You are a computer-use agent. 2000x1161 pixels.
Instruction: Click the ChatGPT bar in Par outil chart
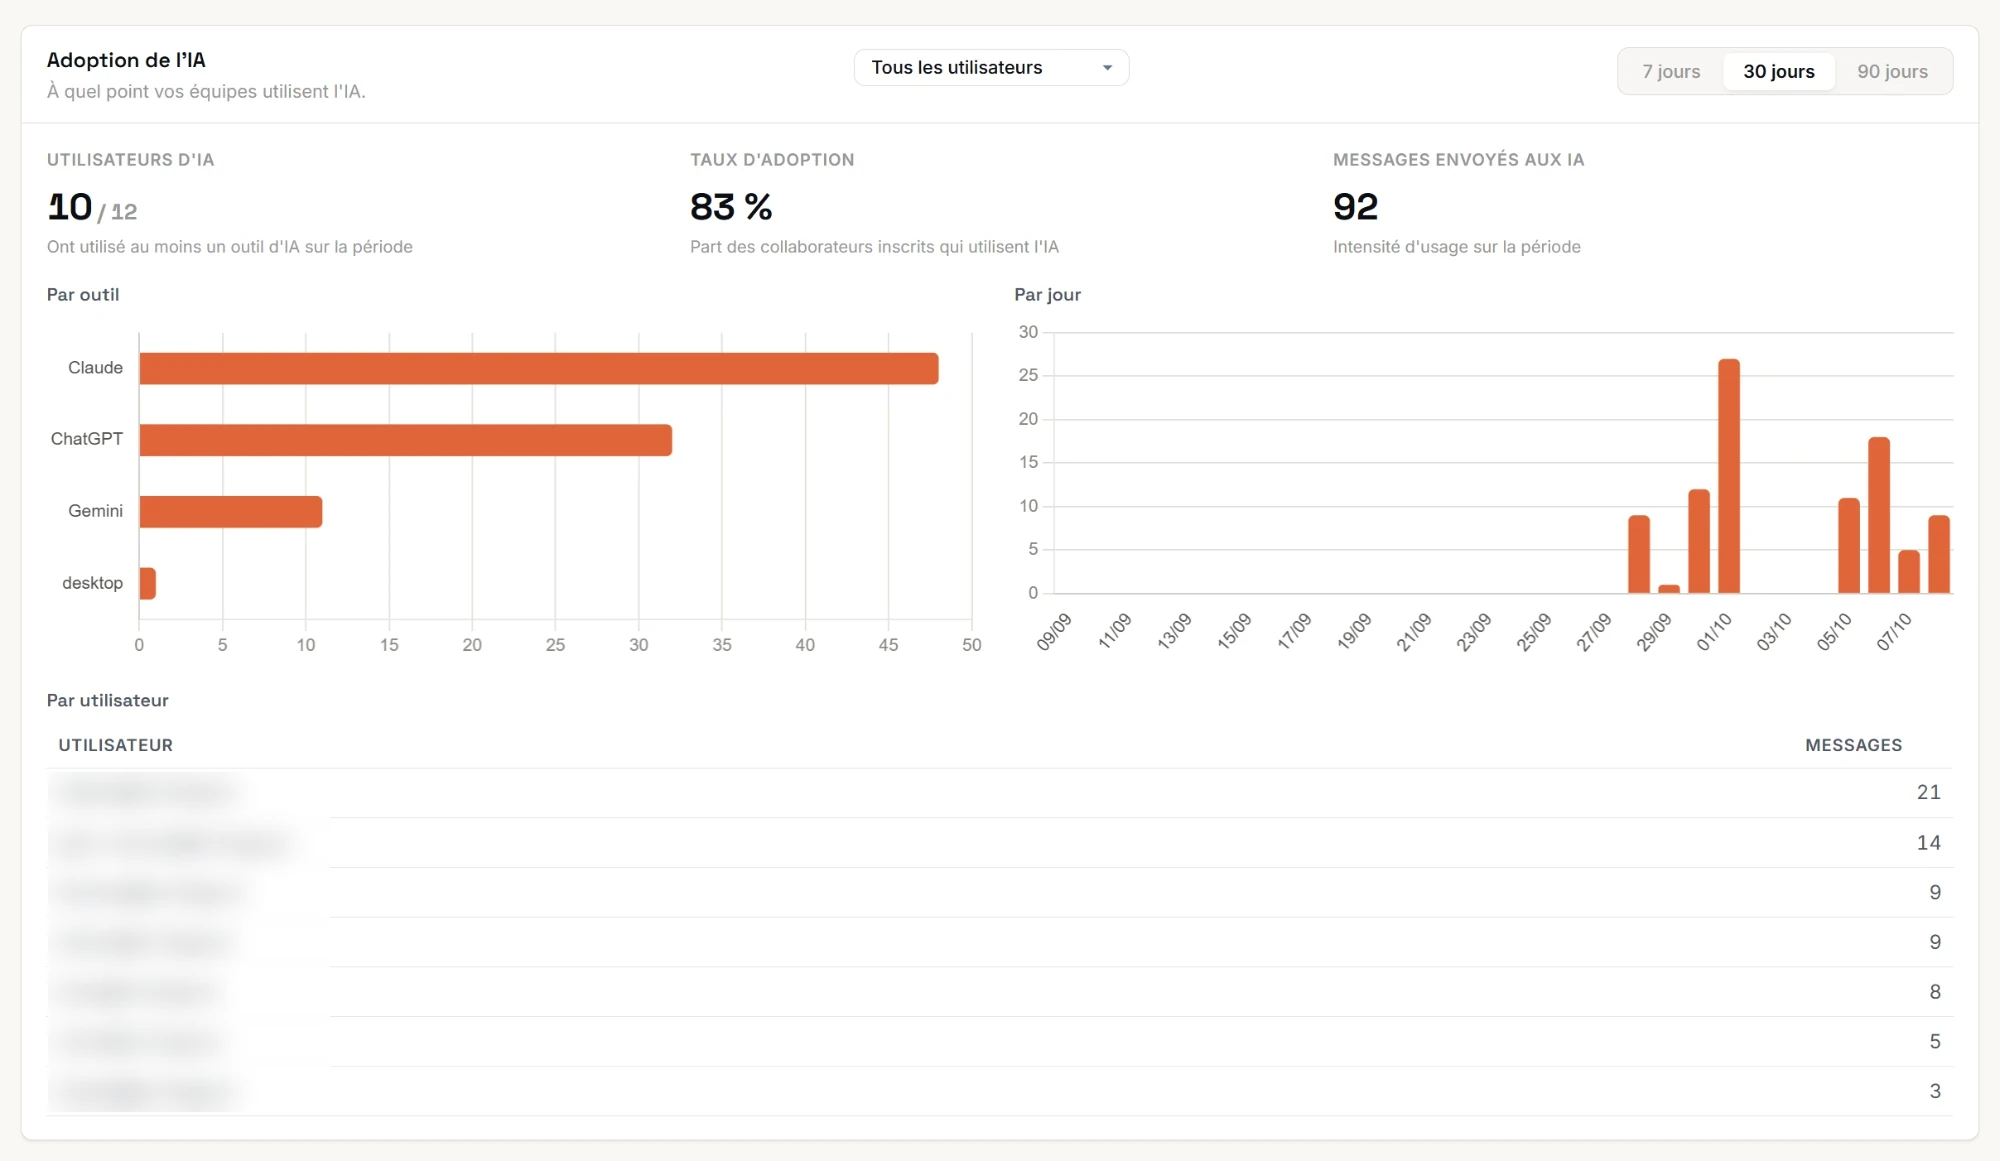point(406,440)
